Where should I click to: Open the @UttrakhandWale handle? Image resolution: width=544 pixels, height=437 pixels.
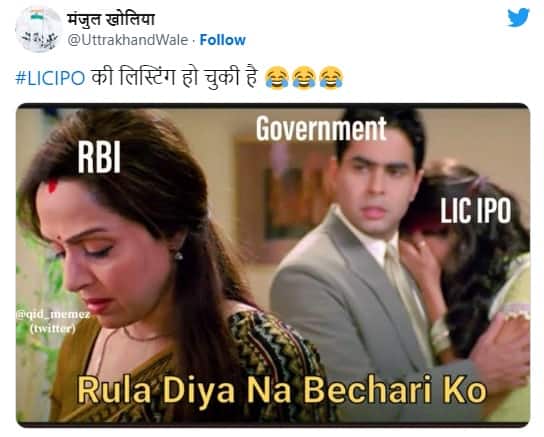point(128,40)
